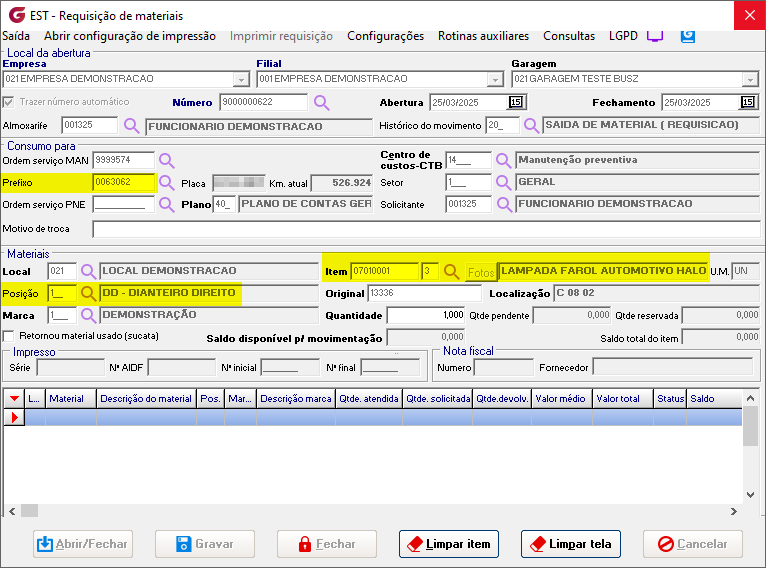Screen dimensions: 766x568
Task: Click the Original field showing 13336
Action: click(425, 293)
